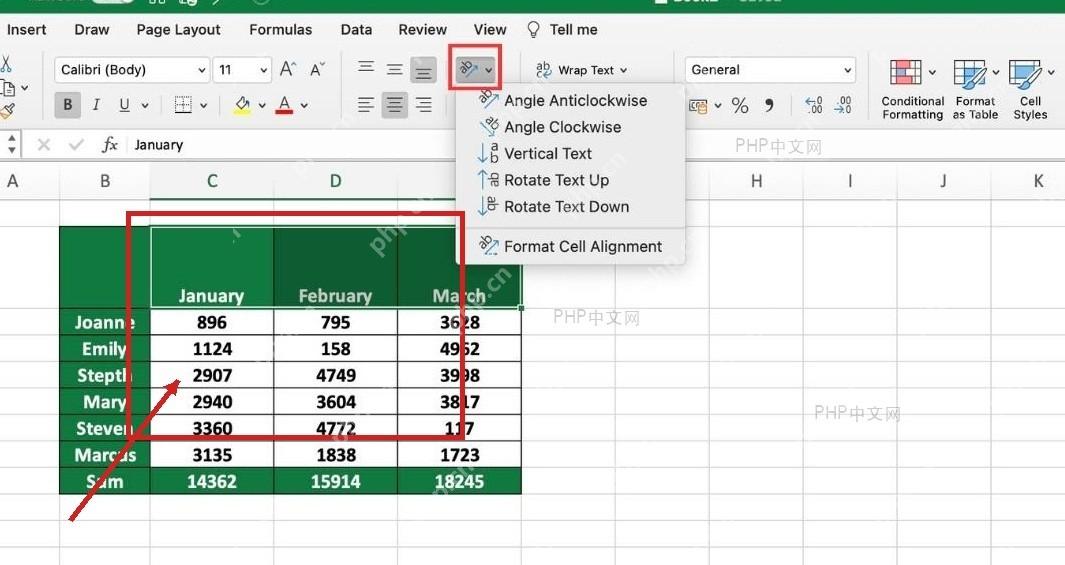
Task: Click the Orientation button in ribbon
Action: [475, 69]
